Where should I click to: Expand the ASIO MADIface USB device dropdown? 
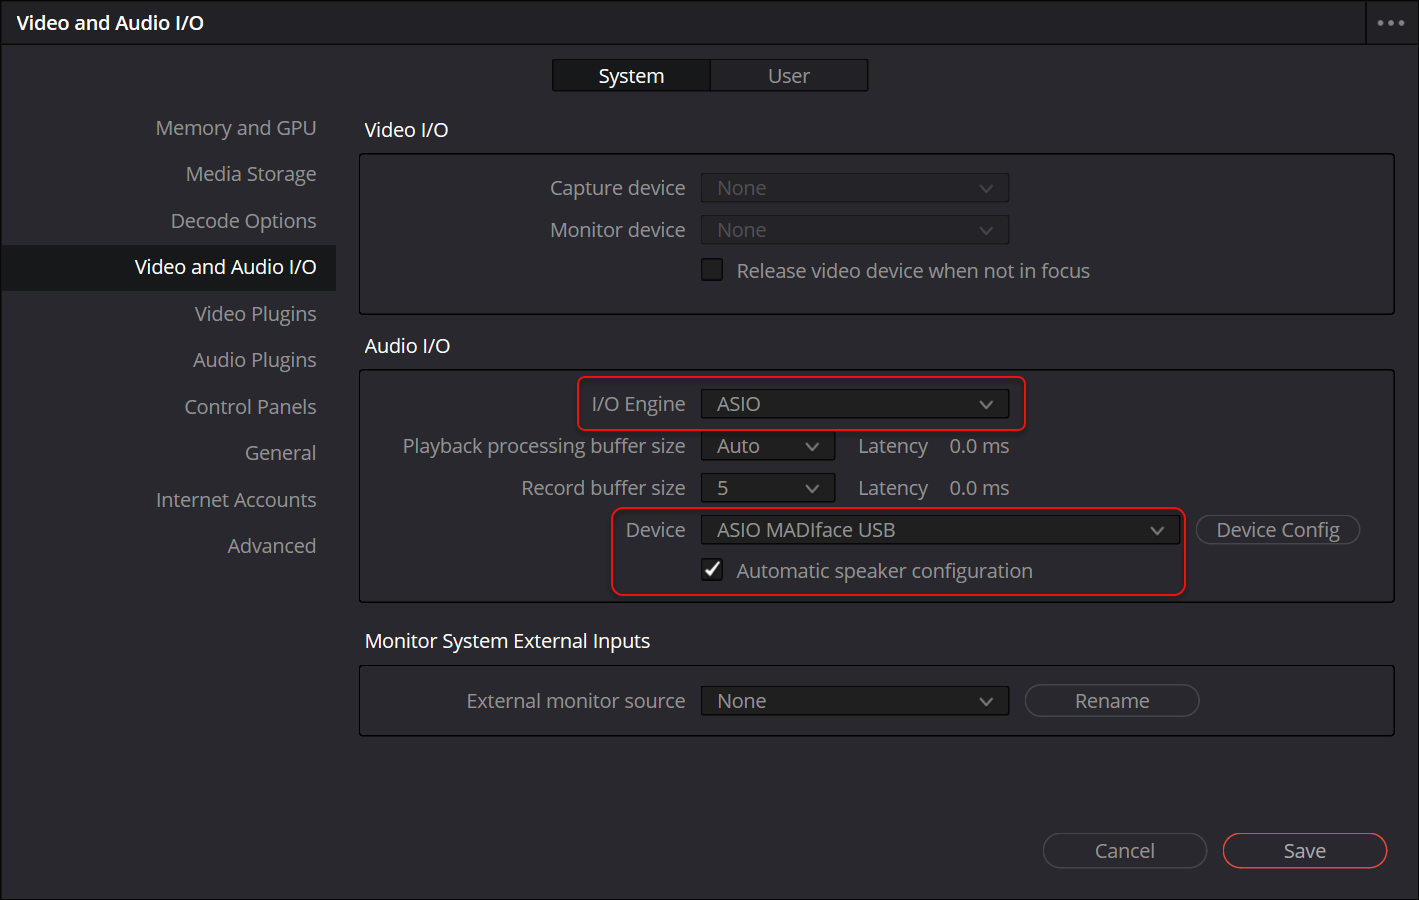point(940,530)
